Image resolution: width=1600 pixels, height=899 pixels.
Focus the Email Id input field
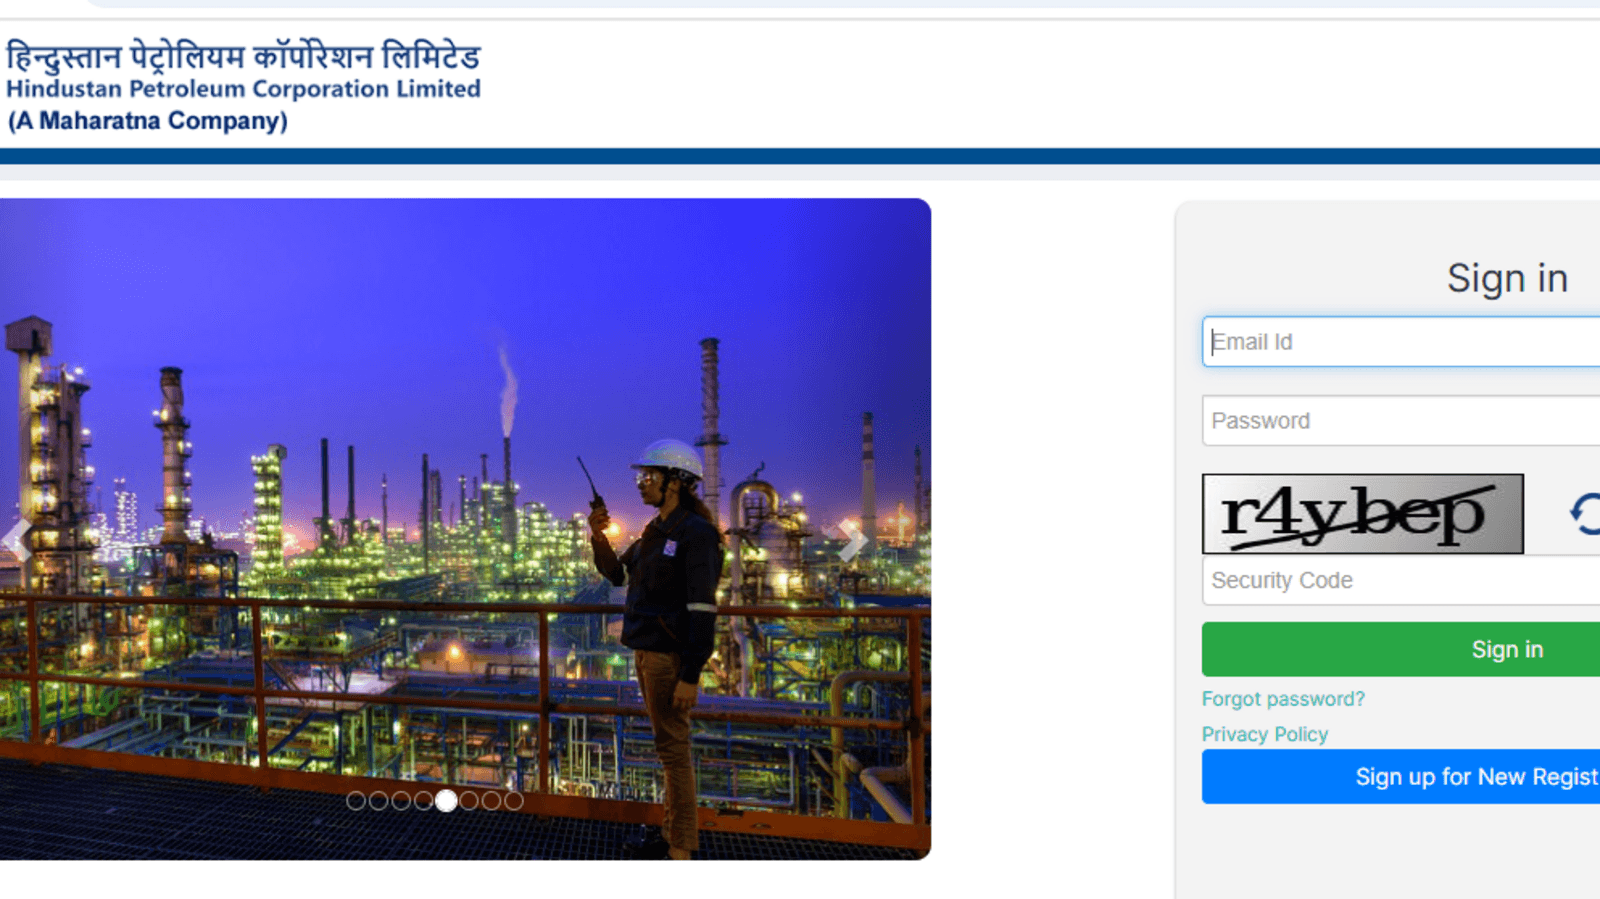tap(1400, 342)
